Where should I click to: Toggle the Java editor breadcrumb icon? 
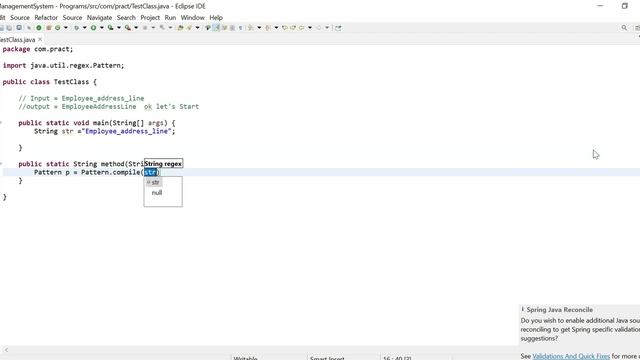coord(208,28)
